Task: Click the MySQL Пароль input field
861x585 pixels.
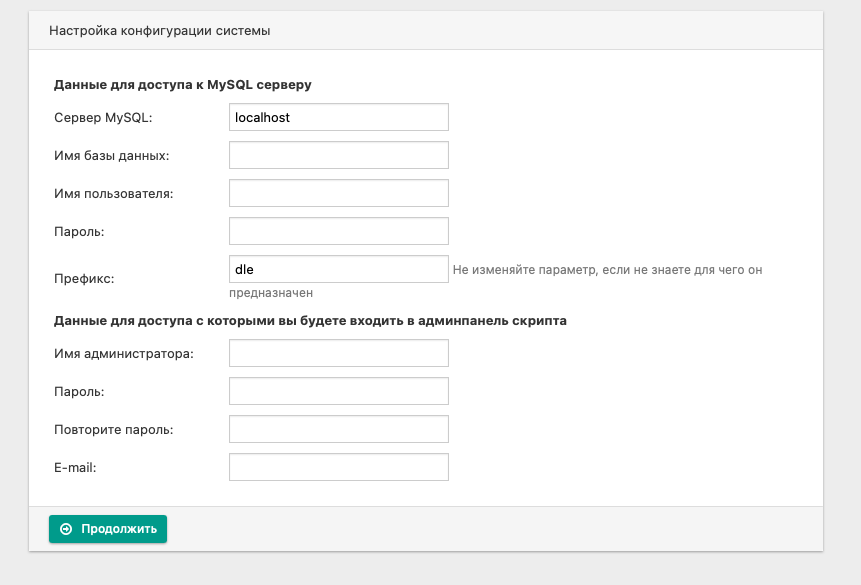Action: (339, 231)
